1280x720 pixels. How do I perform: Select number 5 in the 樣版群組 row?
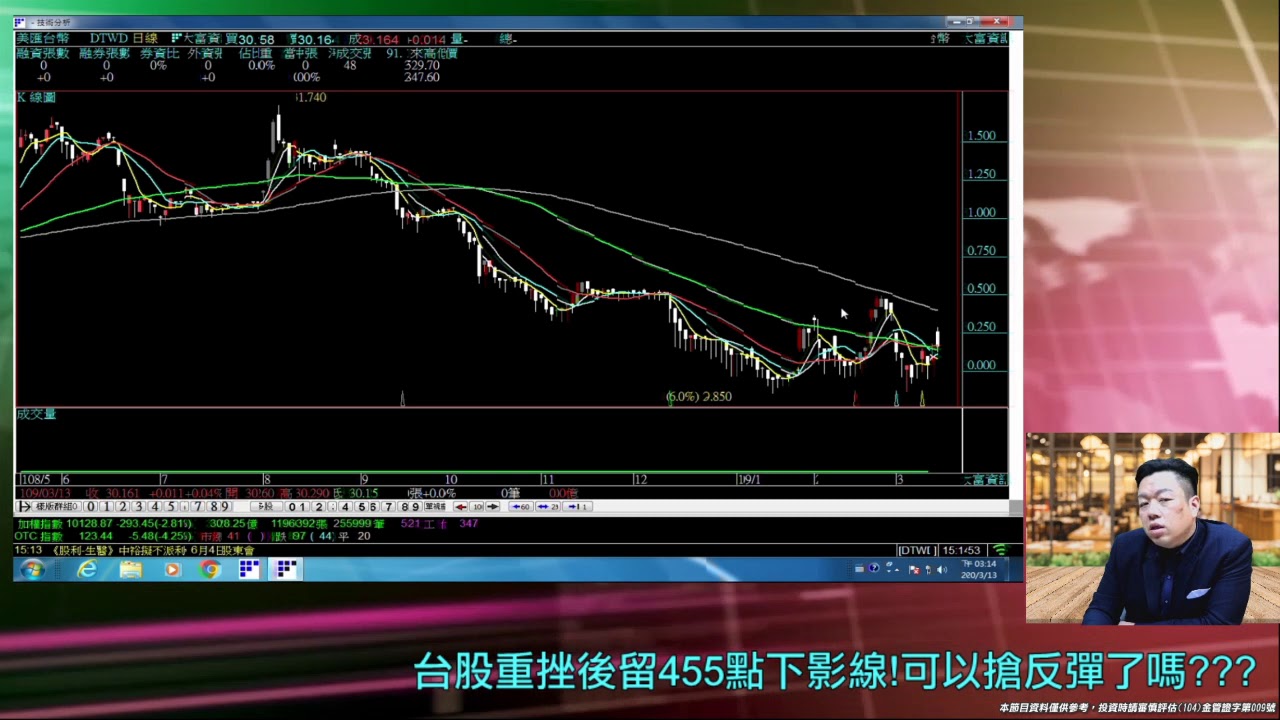click(x=171, y=507)
